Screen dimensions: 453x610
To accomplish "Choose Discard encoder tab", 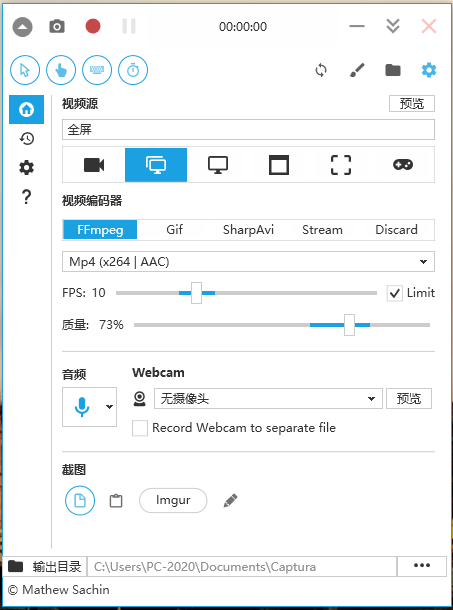I will (x=396, y=230).
